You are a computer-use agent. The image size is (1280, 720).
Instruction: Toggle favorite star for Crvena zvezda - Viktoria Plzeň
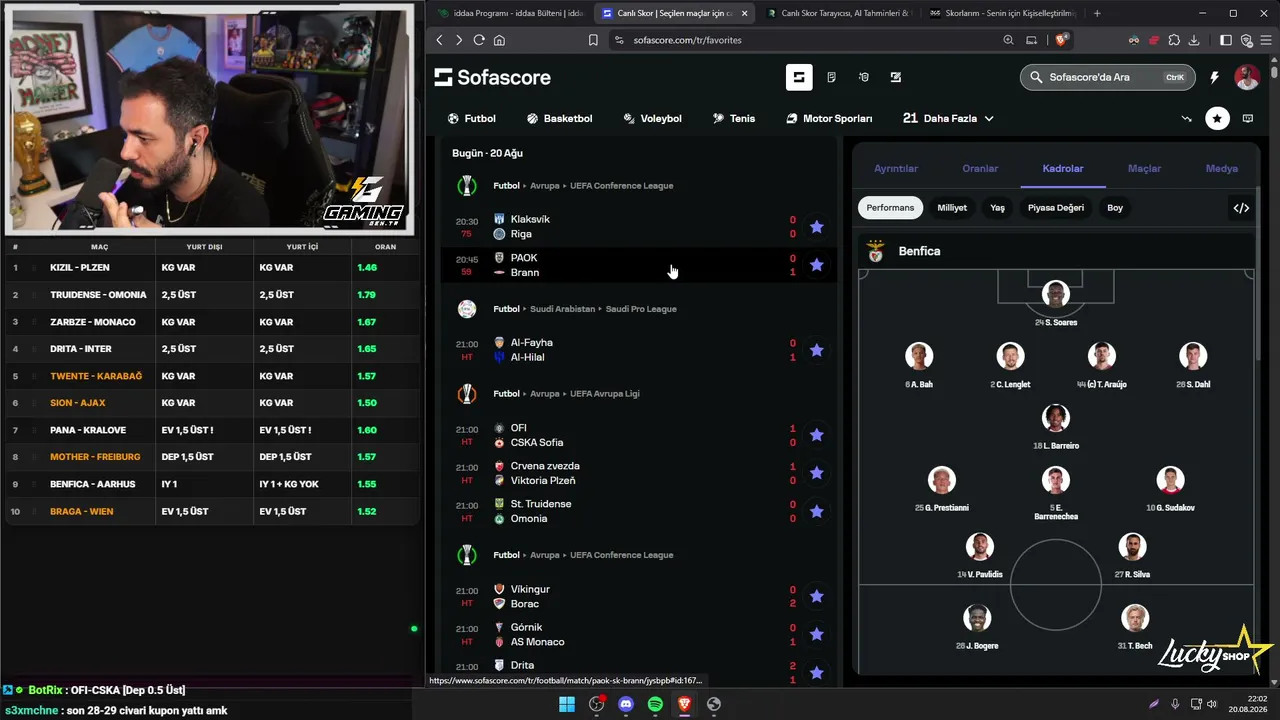pos(817,473)
